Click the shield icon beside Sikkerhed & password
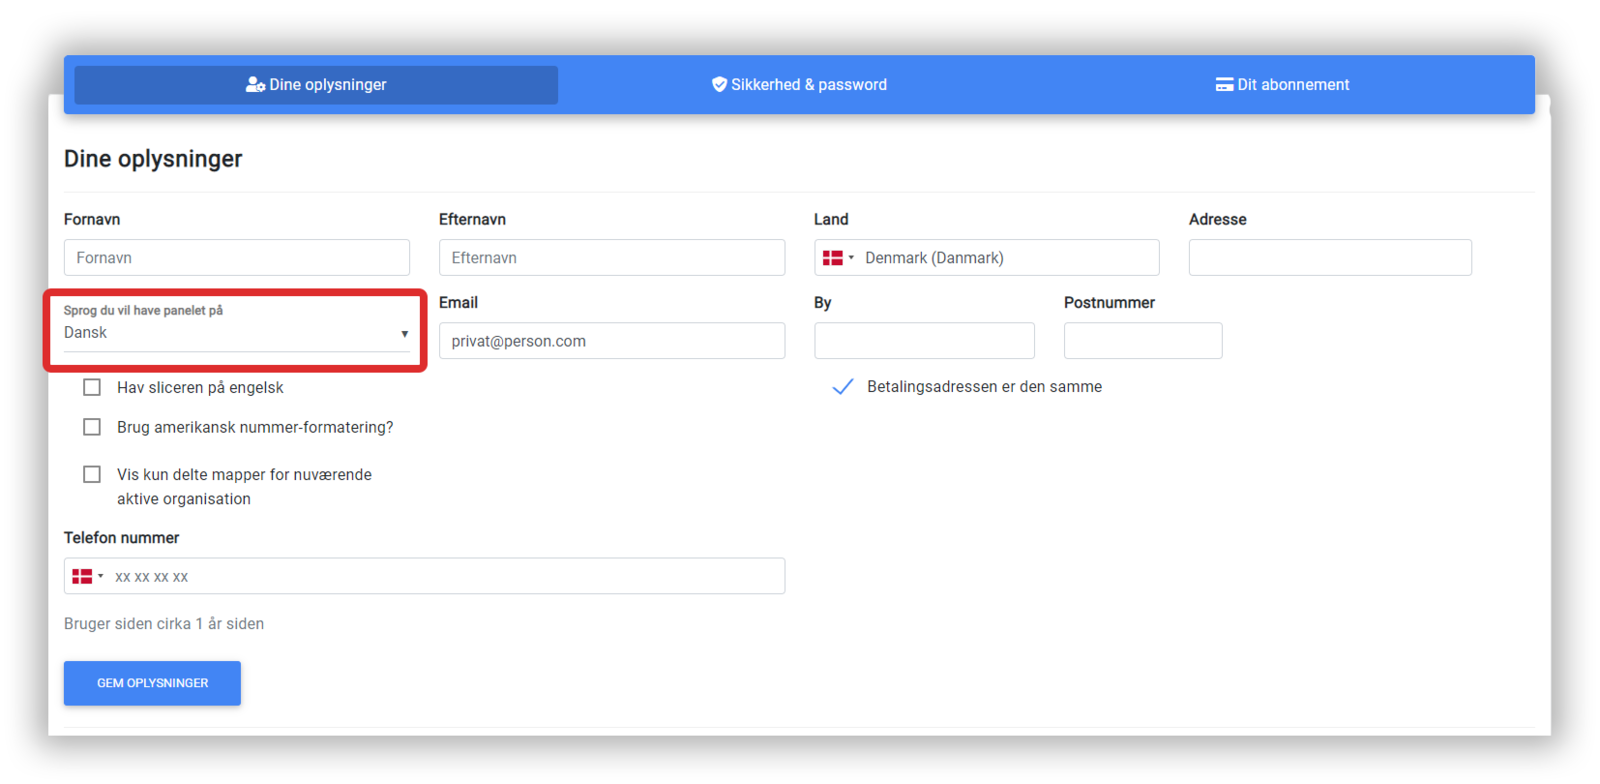 point(719,85)
